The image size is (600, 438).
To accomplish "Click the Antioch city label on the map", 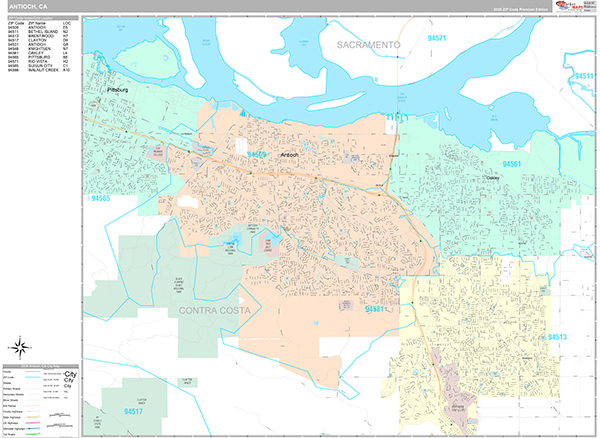I will click(290, 155).
